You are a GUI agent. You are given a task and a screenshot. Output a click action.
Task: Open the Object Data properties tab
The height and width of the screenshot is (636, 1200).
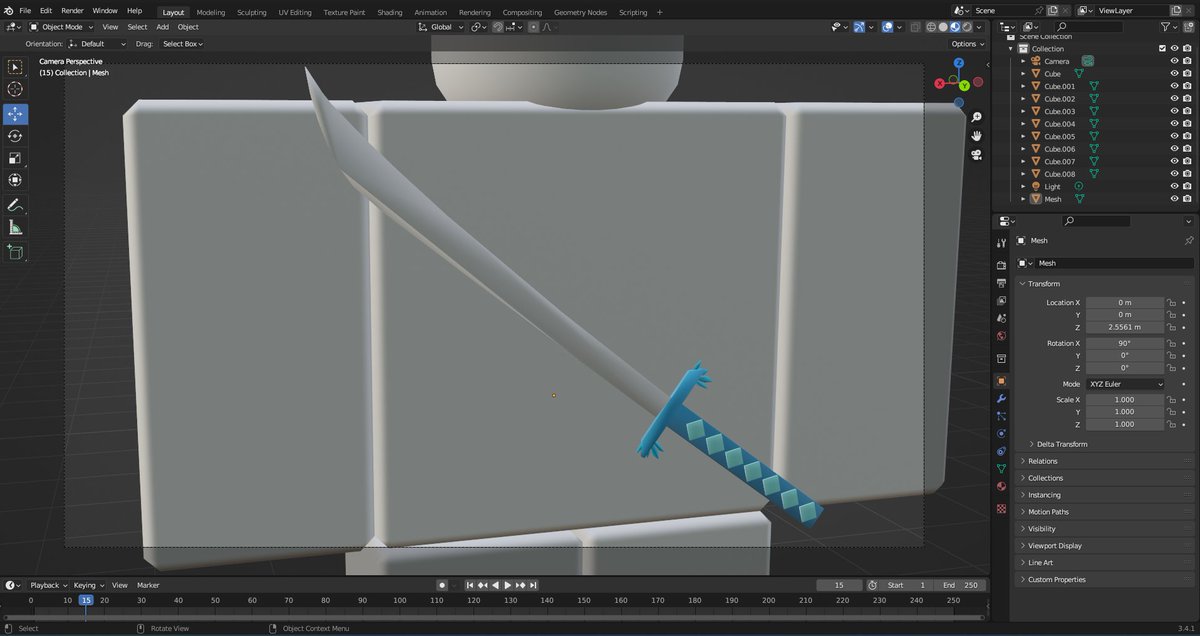[1001, 469]
